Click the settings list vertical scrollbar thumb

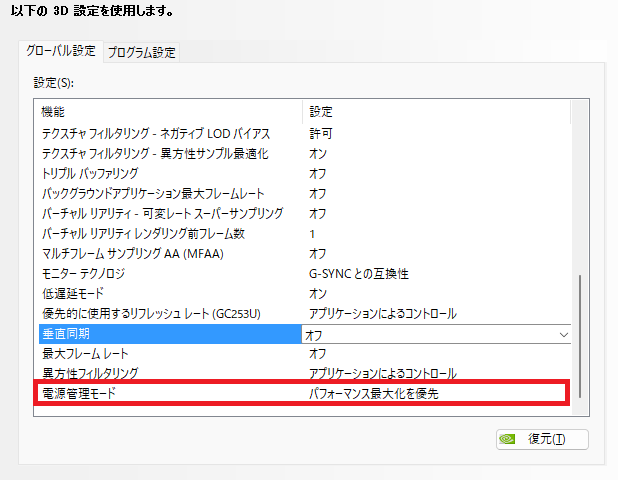pos(580,336)
